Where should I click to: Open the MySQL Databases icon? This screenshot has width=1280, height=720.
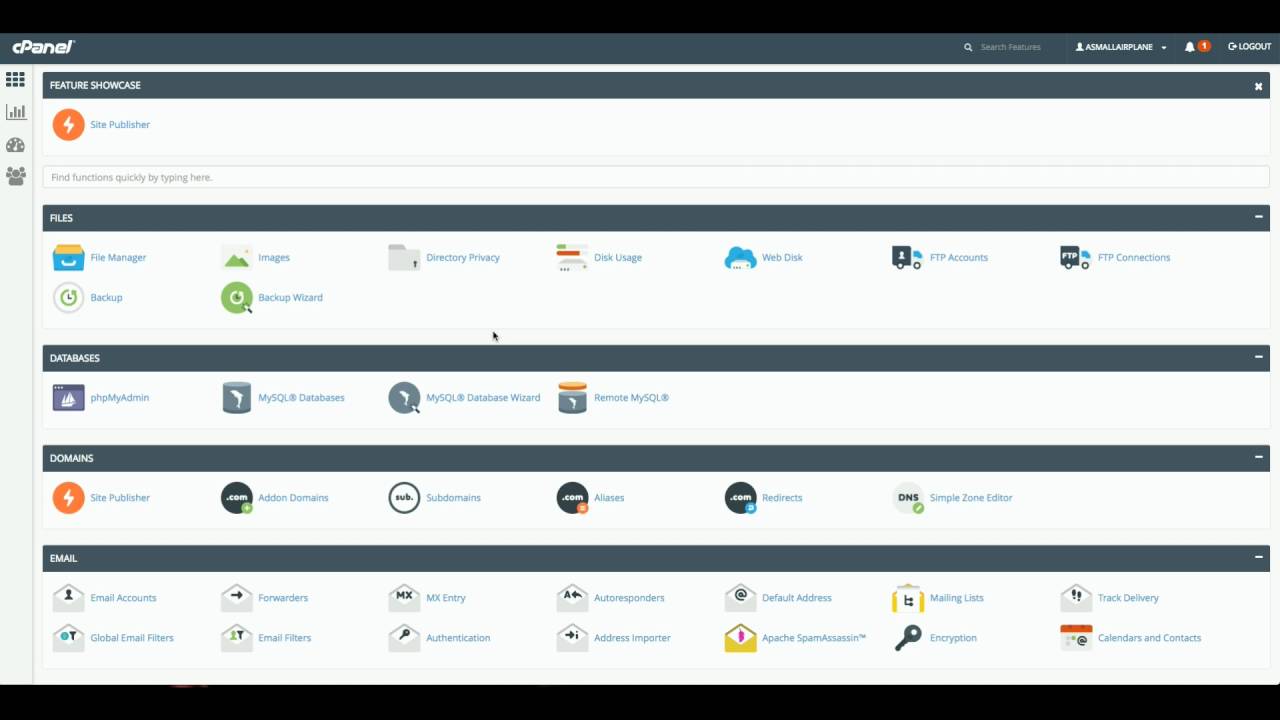236,397
